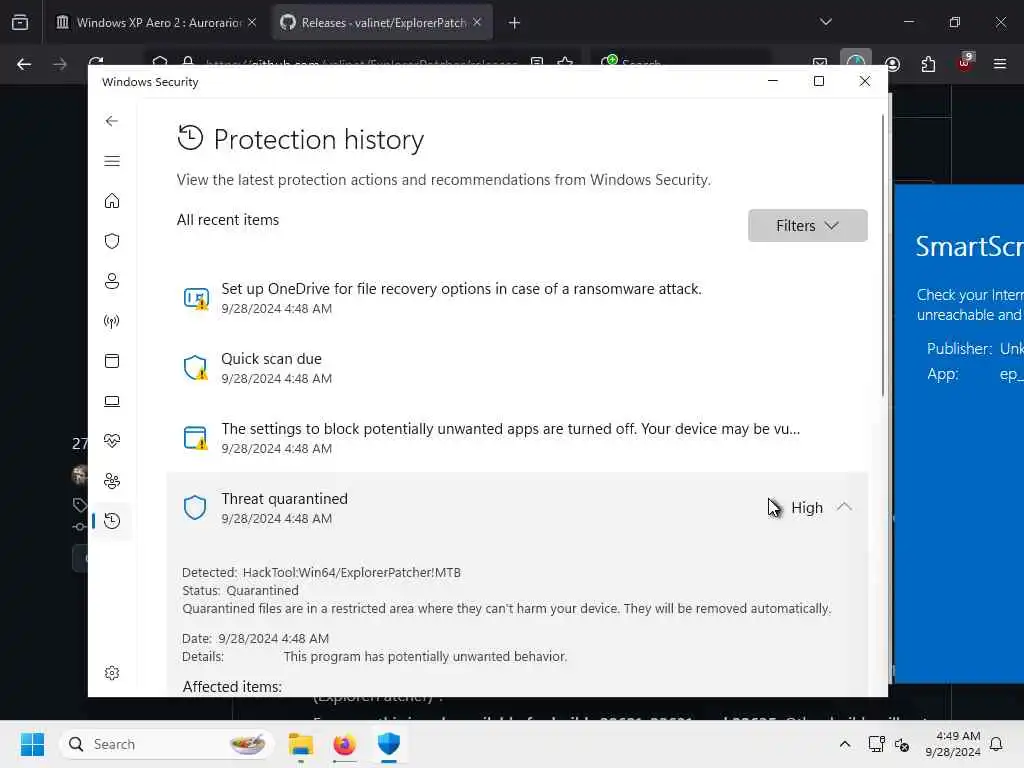Open Firewall & network protection icon

point(112,321)
